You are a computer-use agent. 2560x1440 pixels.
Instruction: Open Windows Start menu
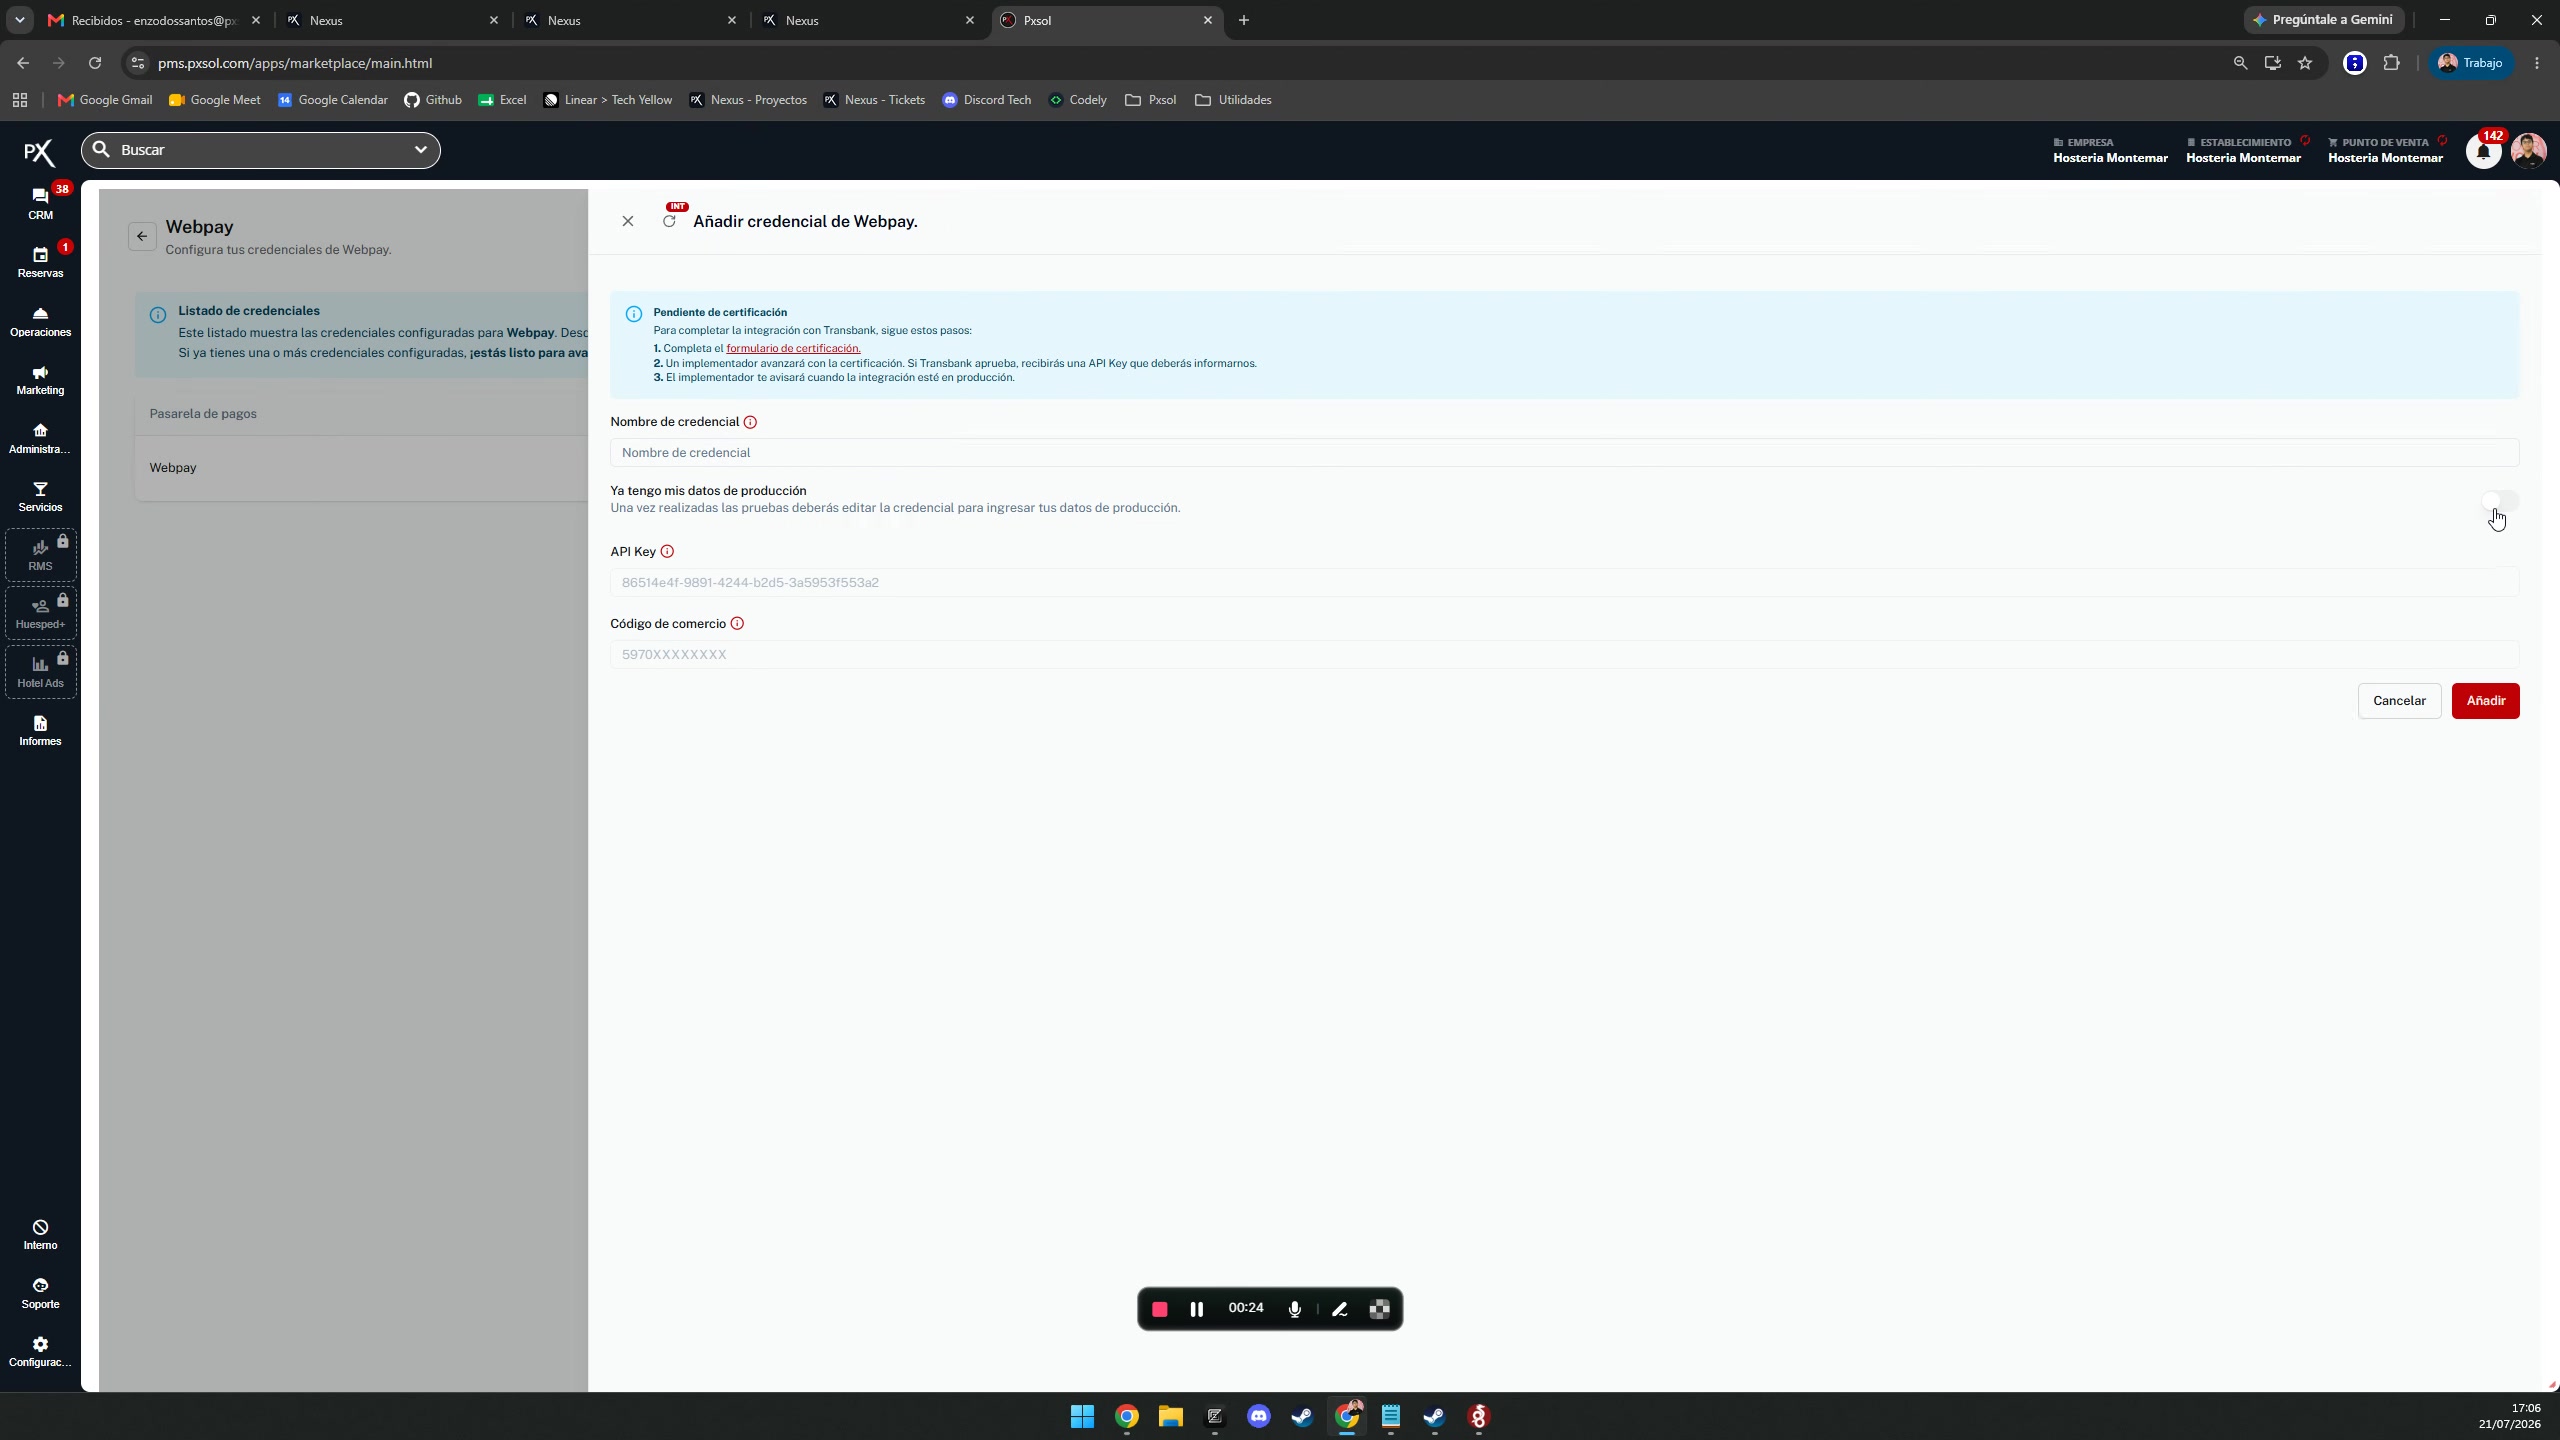[1082, 1416]
